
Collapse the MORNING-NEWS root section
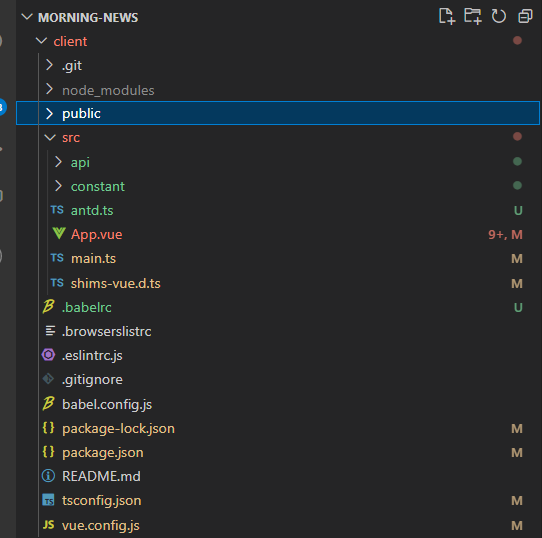point(27,17)
